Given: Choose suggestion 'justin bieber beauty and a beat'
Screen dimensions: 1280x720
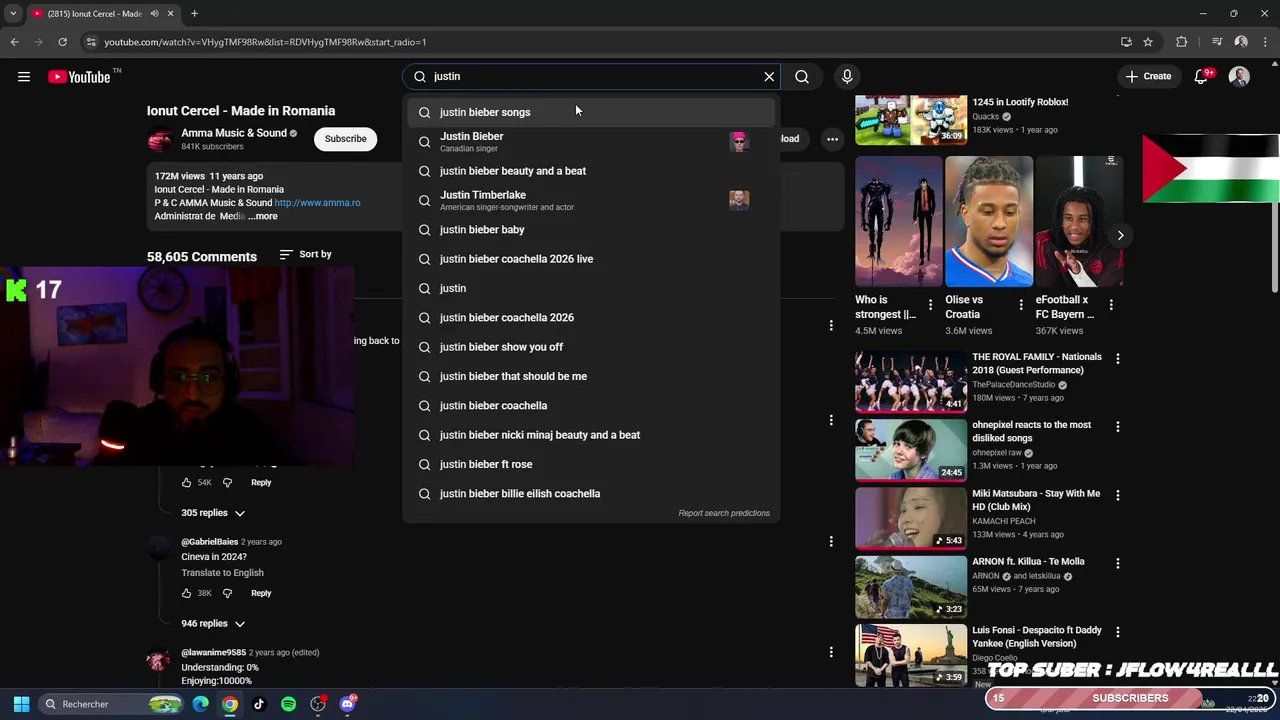Looking at the screenshot, I should pyautogui.click(x=591, y=171).
